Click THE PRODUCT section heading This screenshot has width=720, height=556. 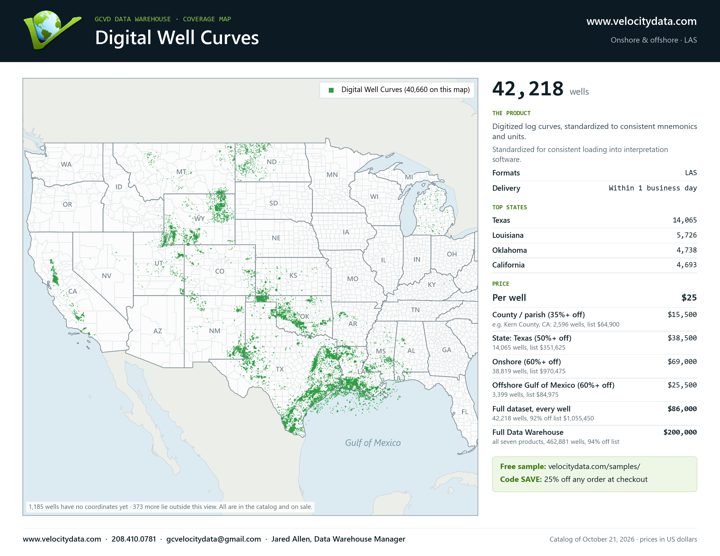pos(511,113)
